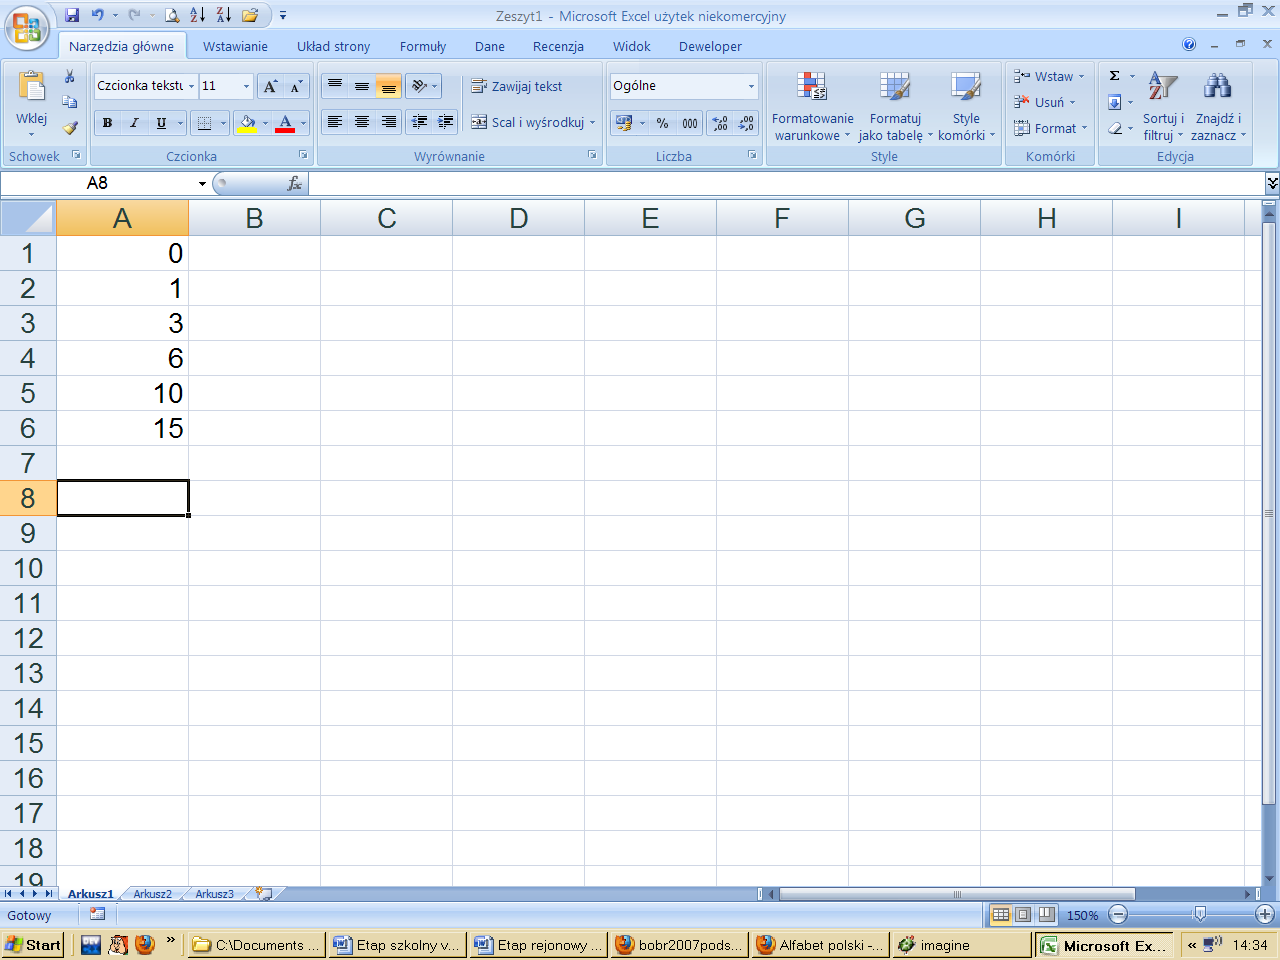Switch to the Formuły ribbon tab
Image resolution: width=1280 pixels, height=960 pixels.
pyautogui.click(x=422, y=46)
